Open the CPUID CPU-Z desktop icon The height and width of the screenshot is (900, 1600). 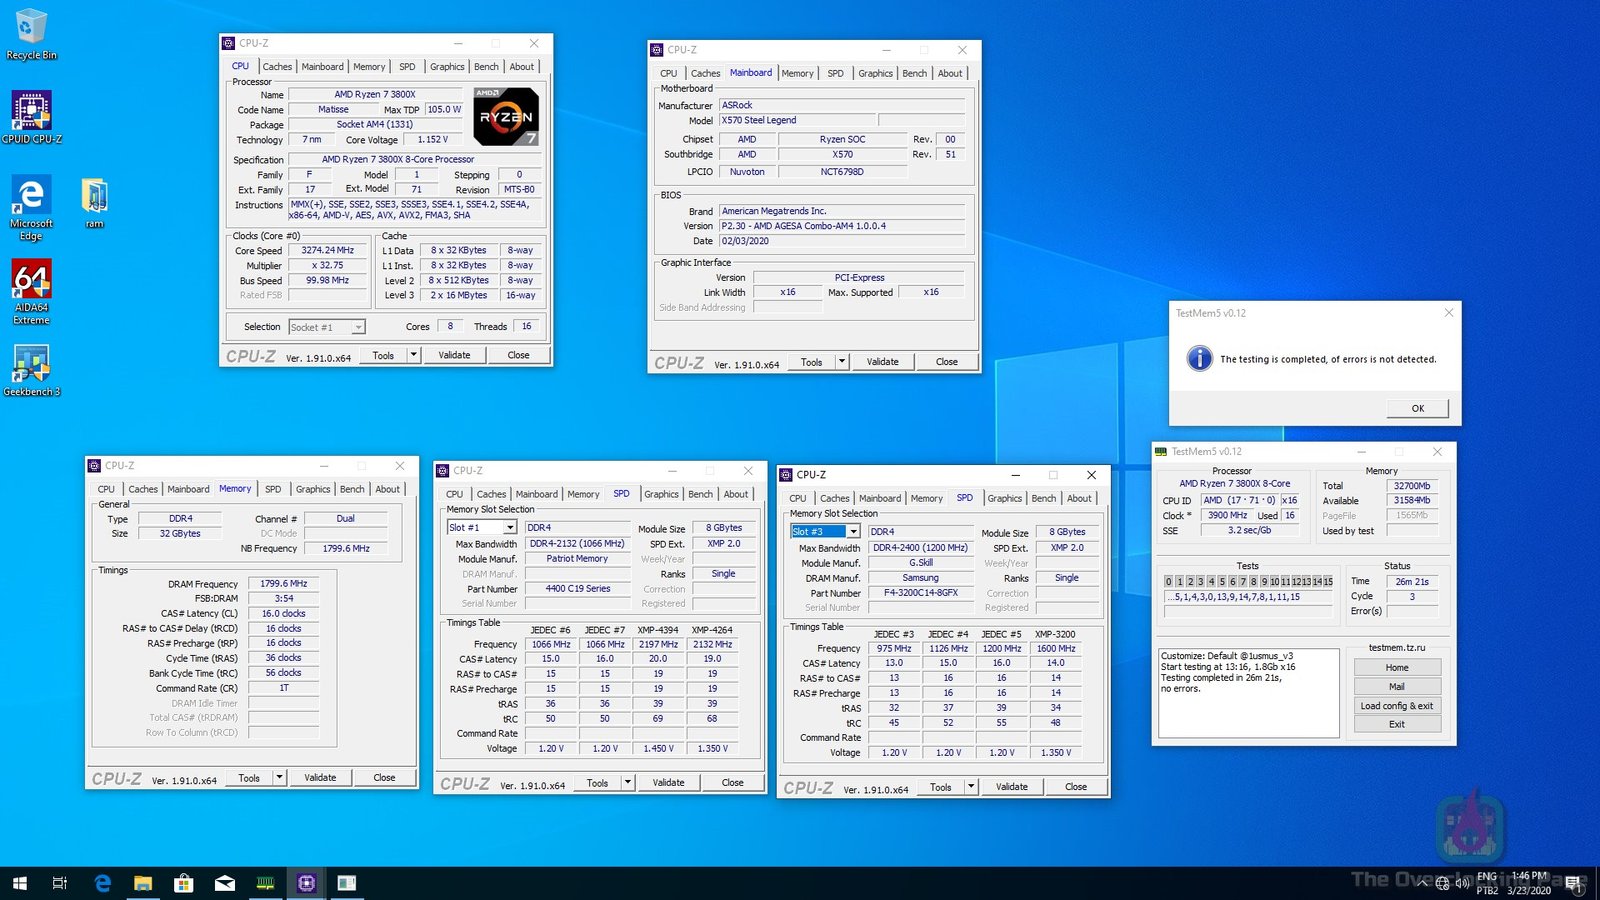coord(31,112)
